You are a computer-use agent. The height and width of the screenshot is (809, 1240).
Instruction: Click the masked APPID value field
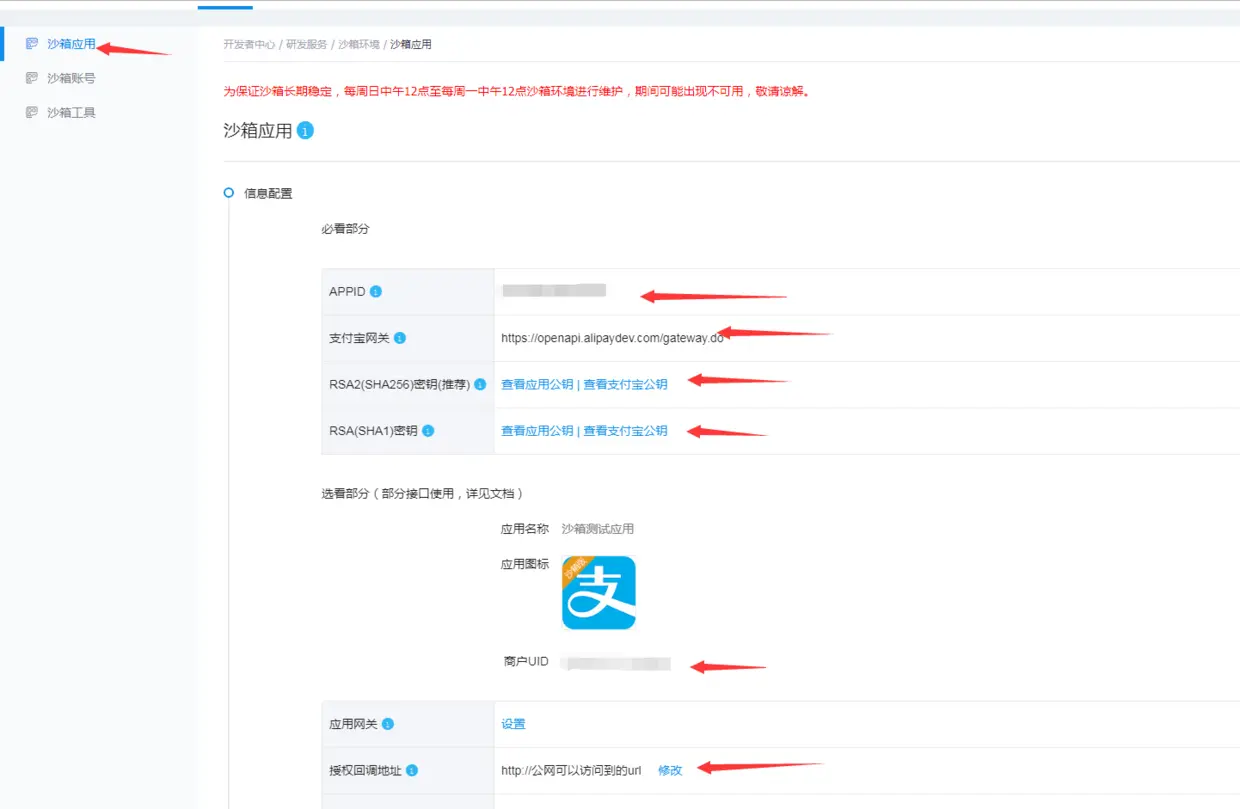point(555,289)
